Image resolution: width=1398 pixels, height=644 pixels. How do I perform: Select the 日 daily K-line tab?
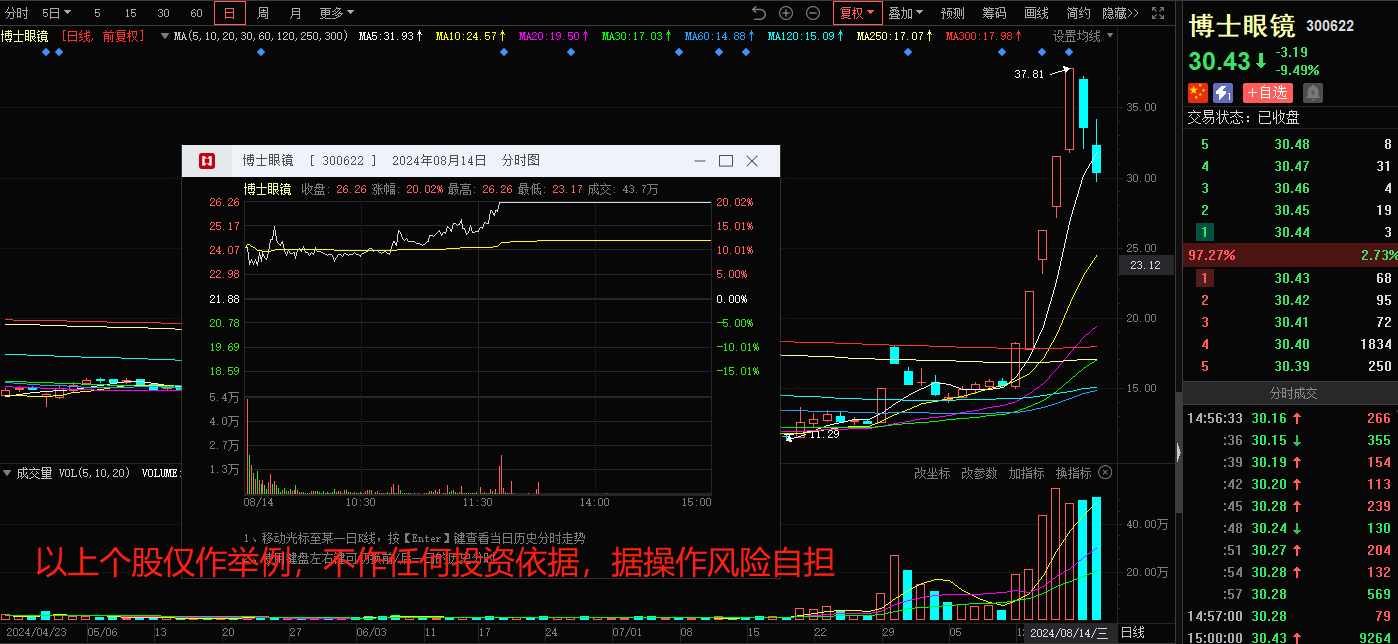click(x=230, y=13)
